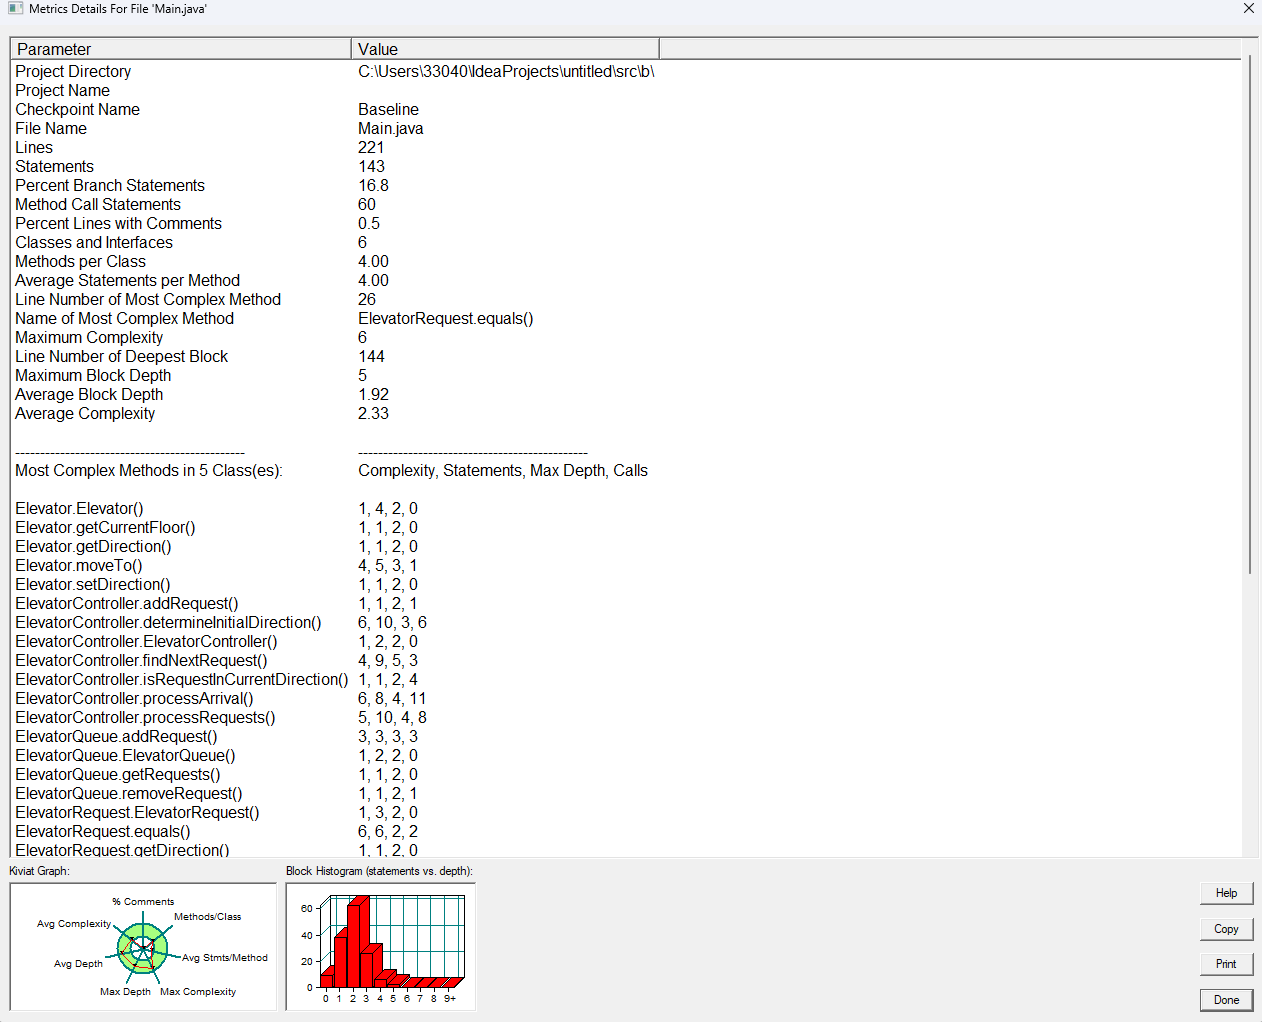Select the Maximum Block Depth row
This screenshot has width=1262, height=1022.
(x=335, y=376)
